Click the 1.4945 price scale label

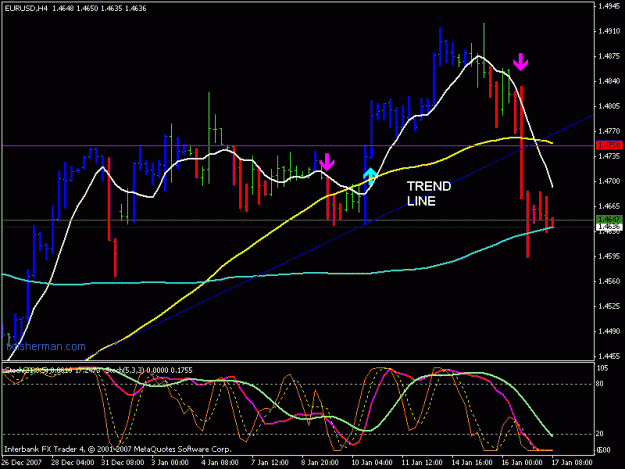point(609,6)
